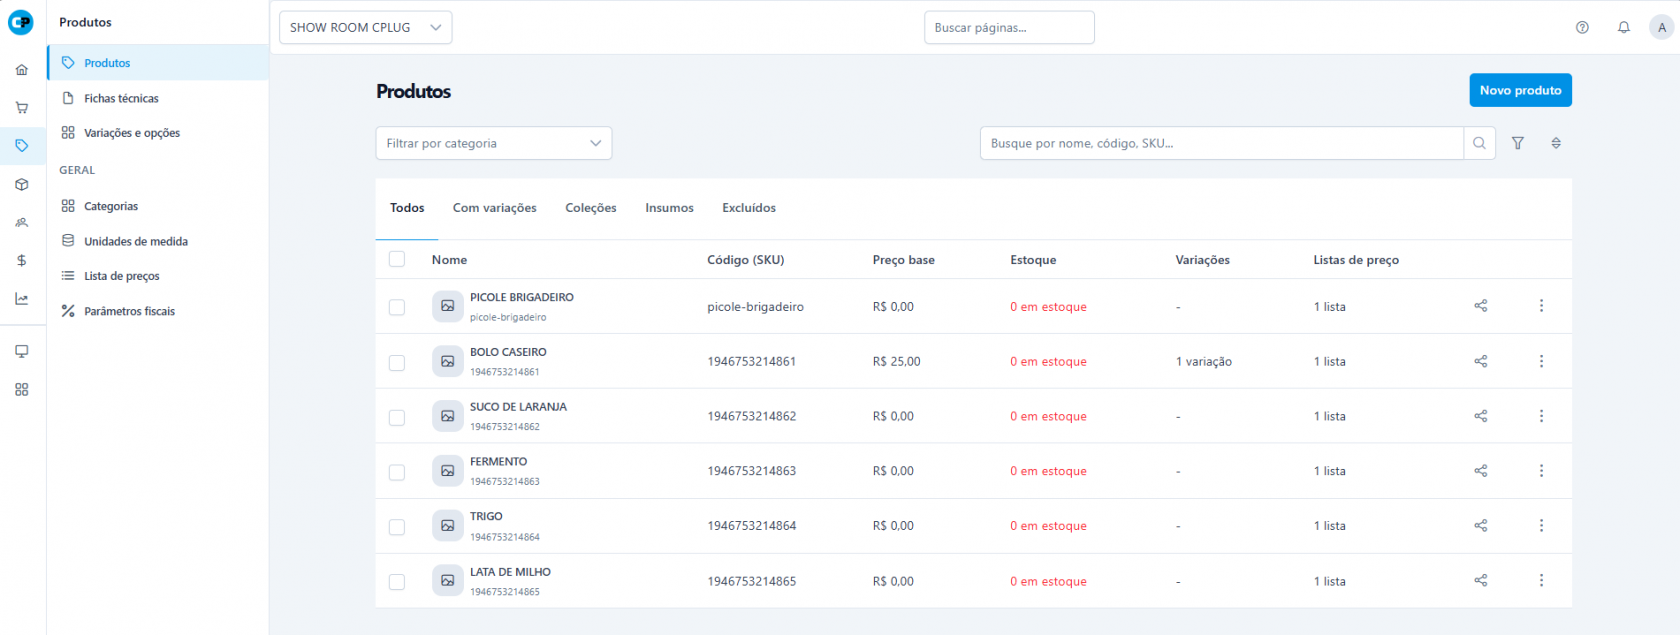Open the SHOW ROOM CPLUG dropdown
Screen dimensions: 1680x635
pyautogui.click(x=365, y=28)
